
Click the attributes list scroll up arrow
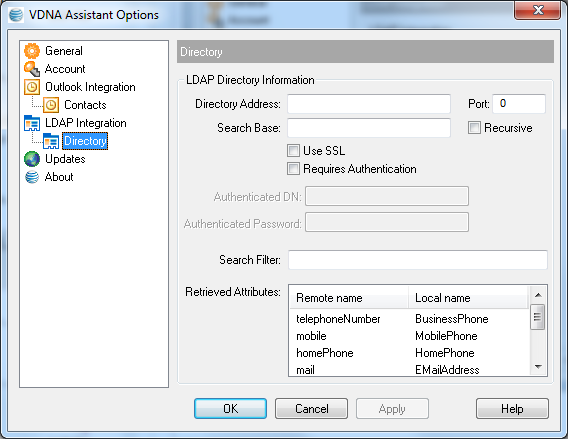[x=538, y=295]
